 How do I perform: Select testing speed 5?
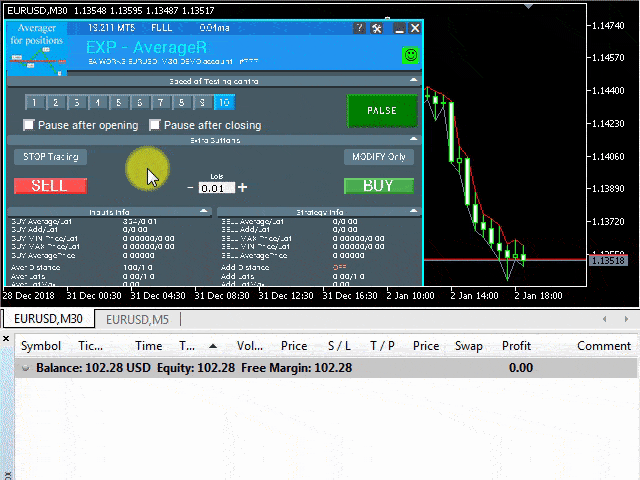pyautogui.click(x=118, y=102)
